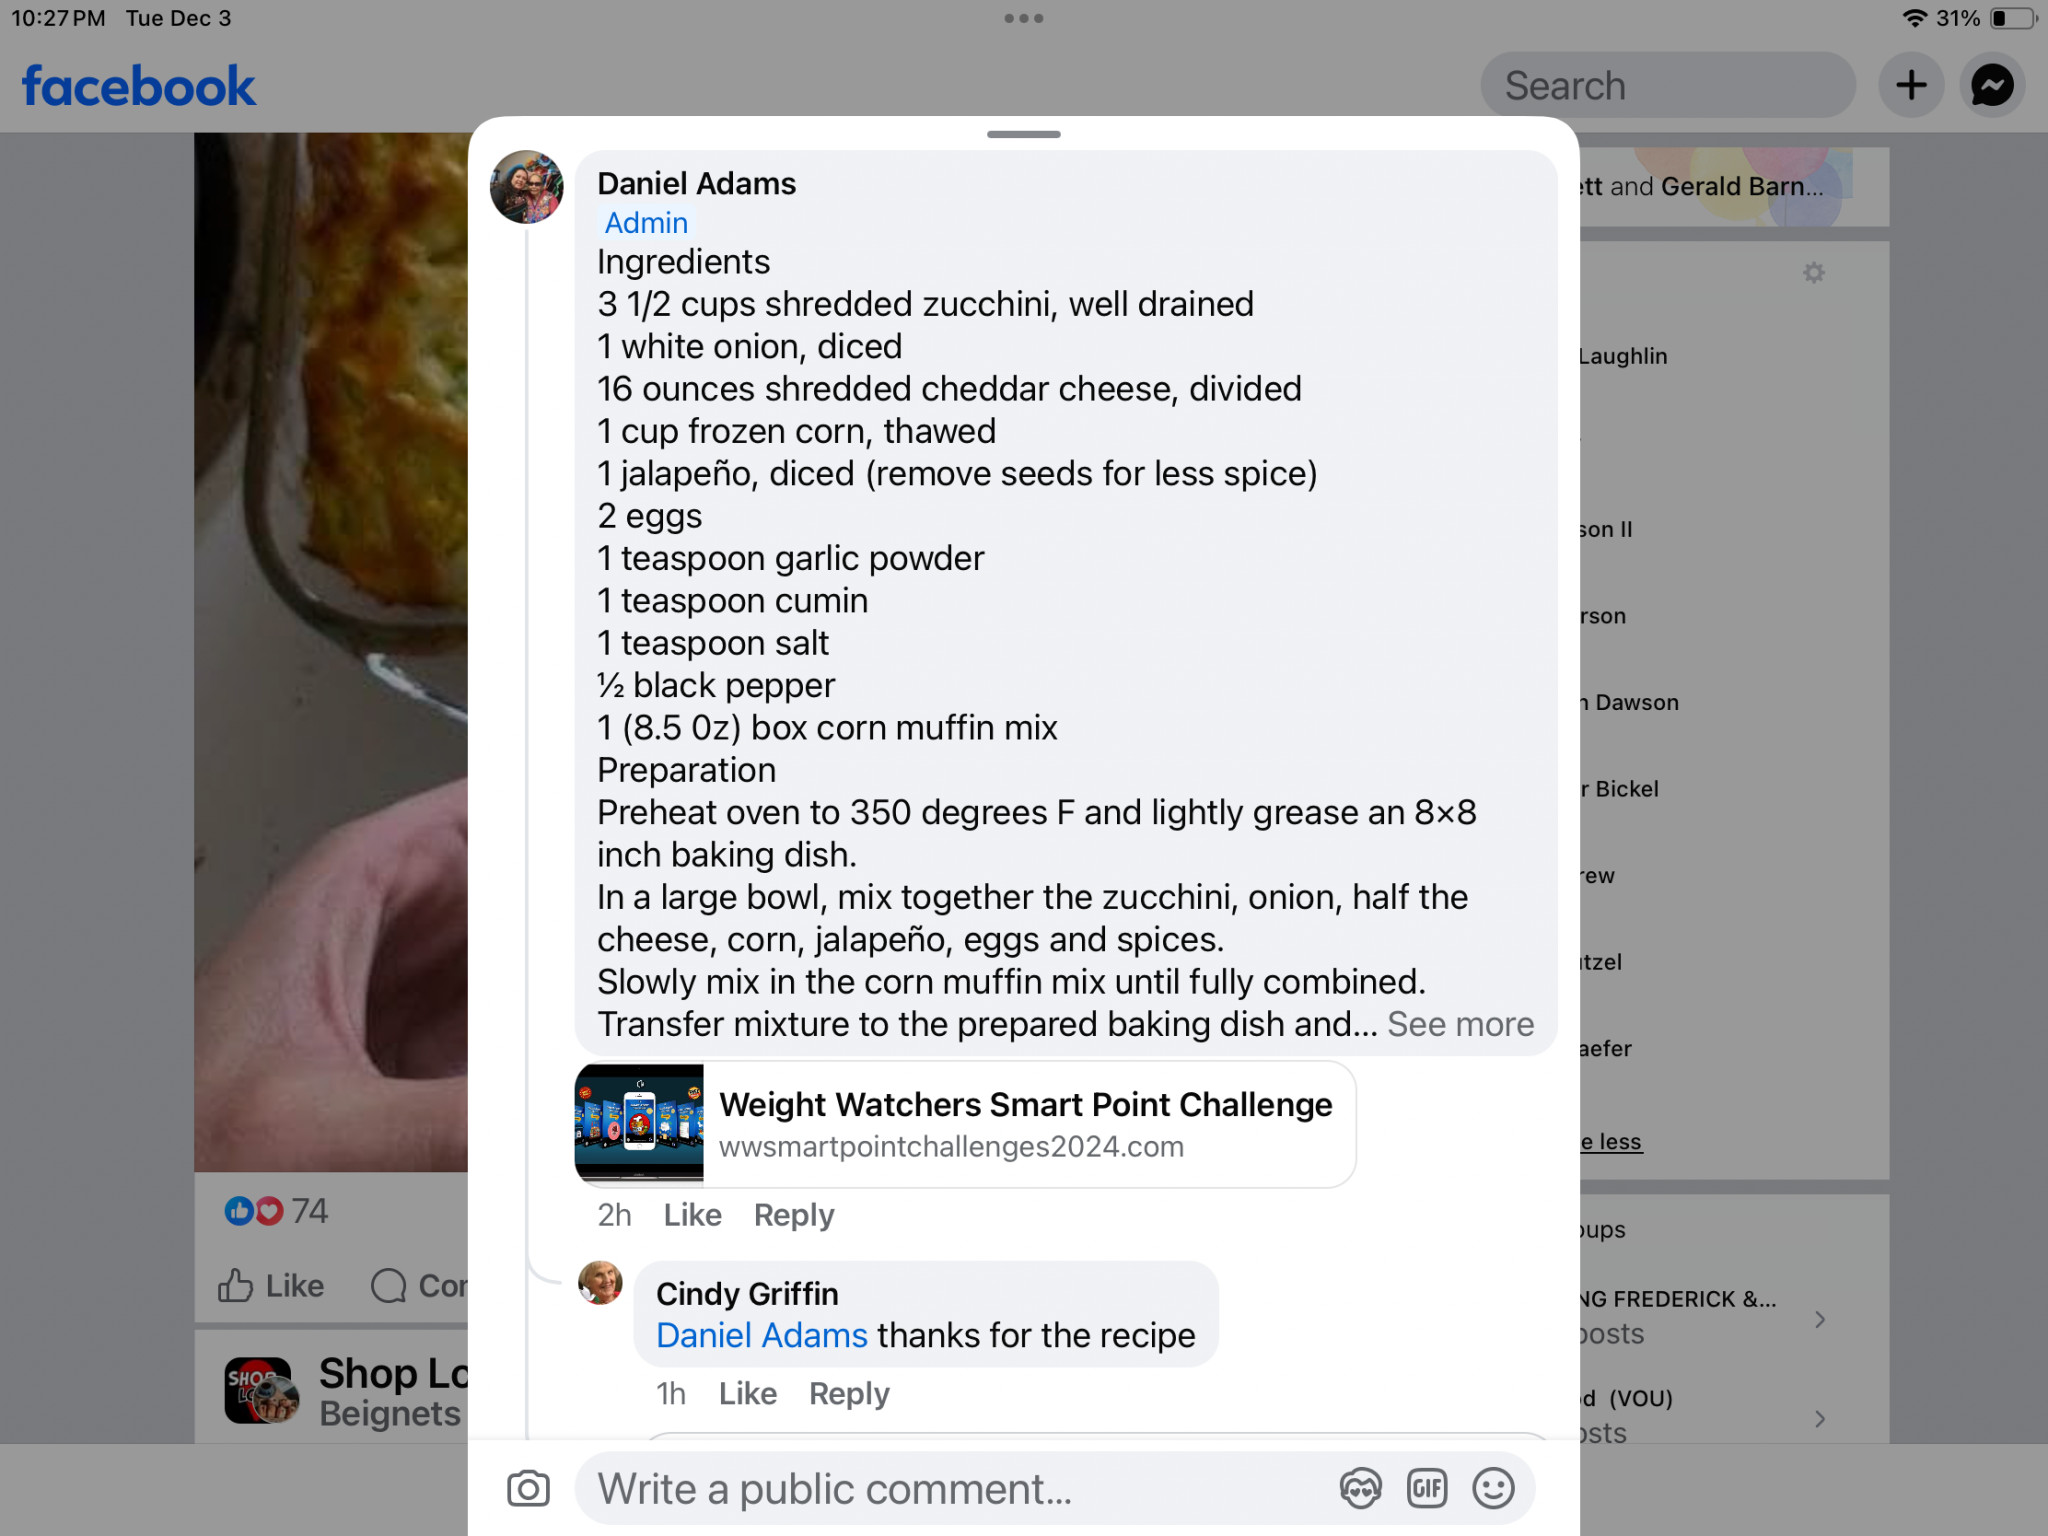Open the GIF picker

tap(1427, 1489)
